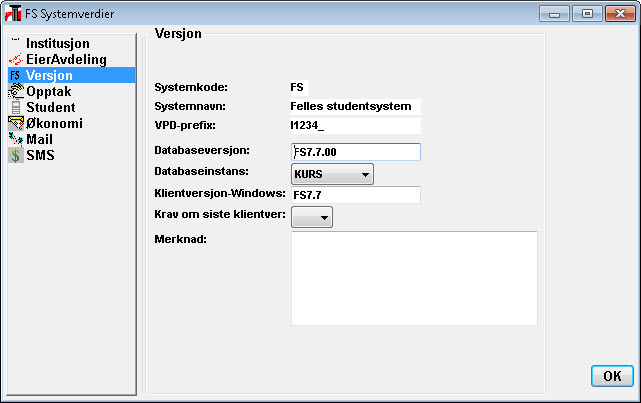Focus the Databaseversjon input field
The height and width of the screenshot is (403, 641).
[356, 152]
